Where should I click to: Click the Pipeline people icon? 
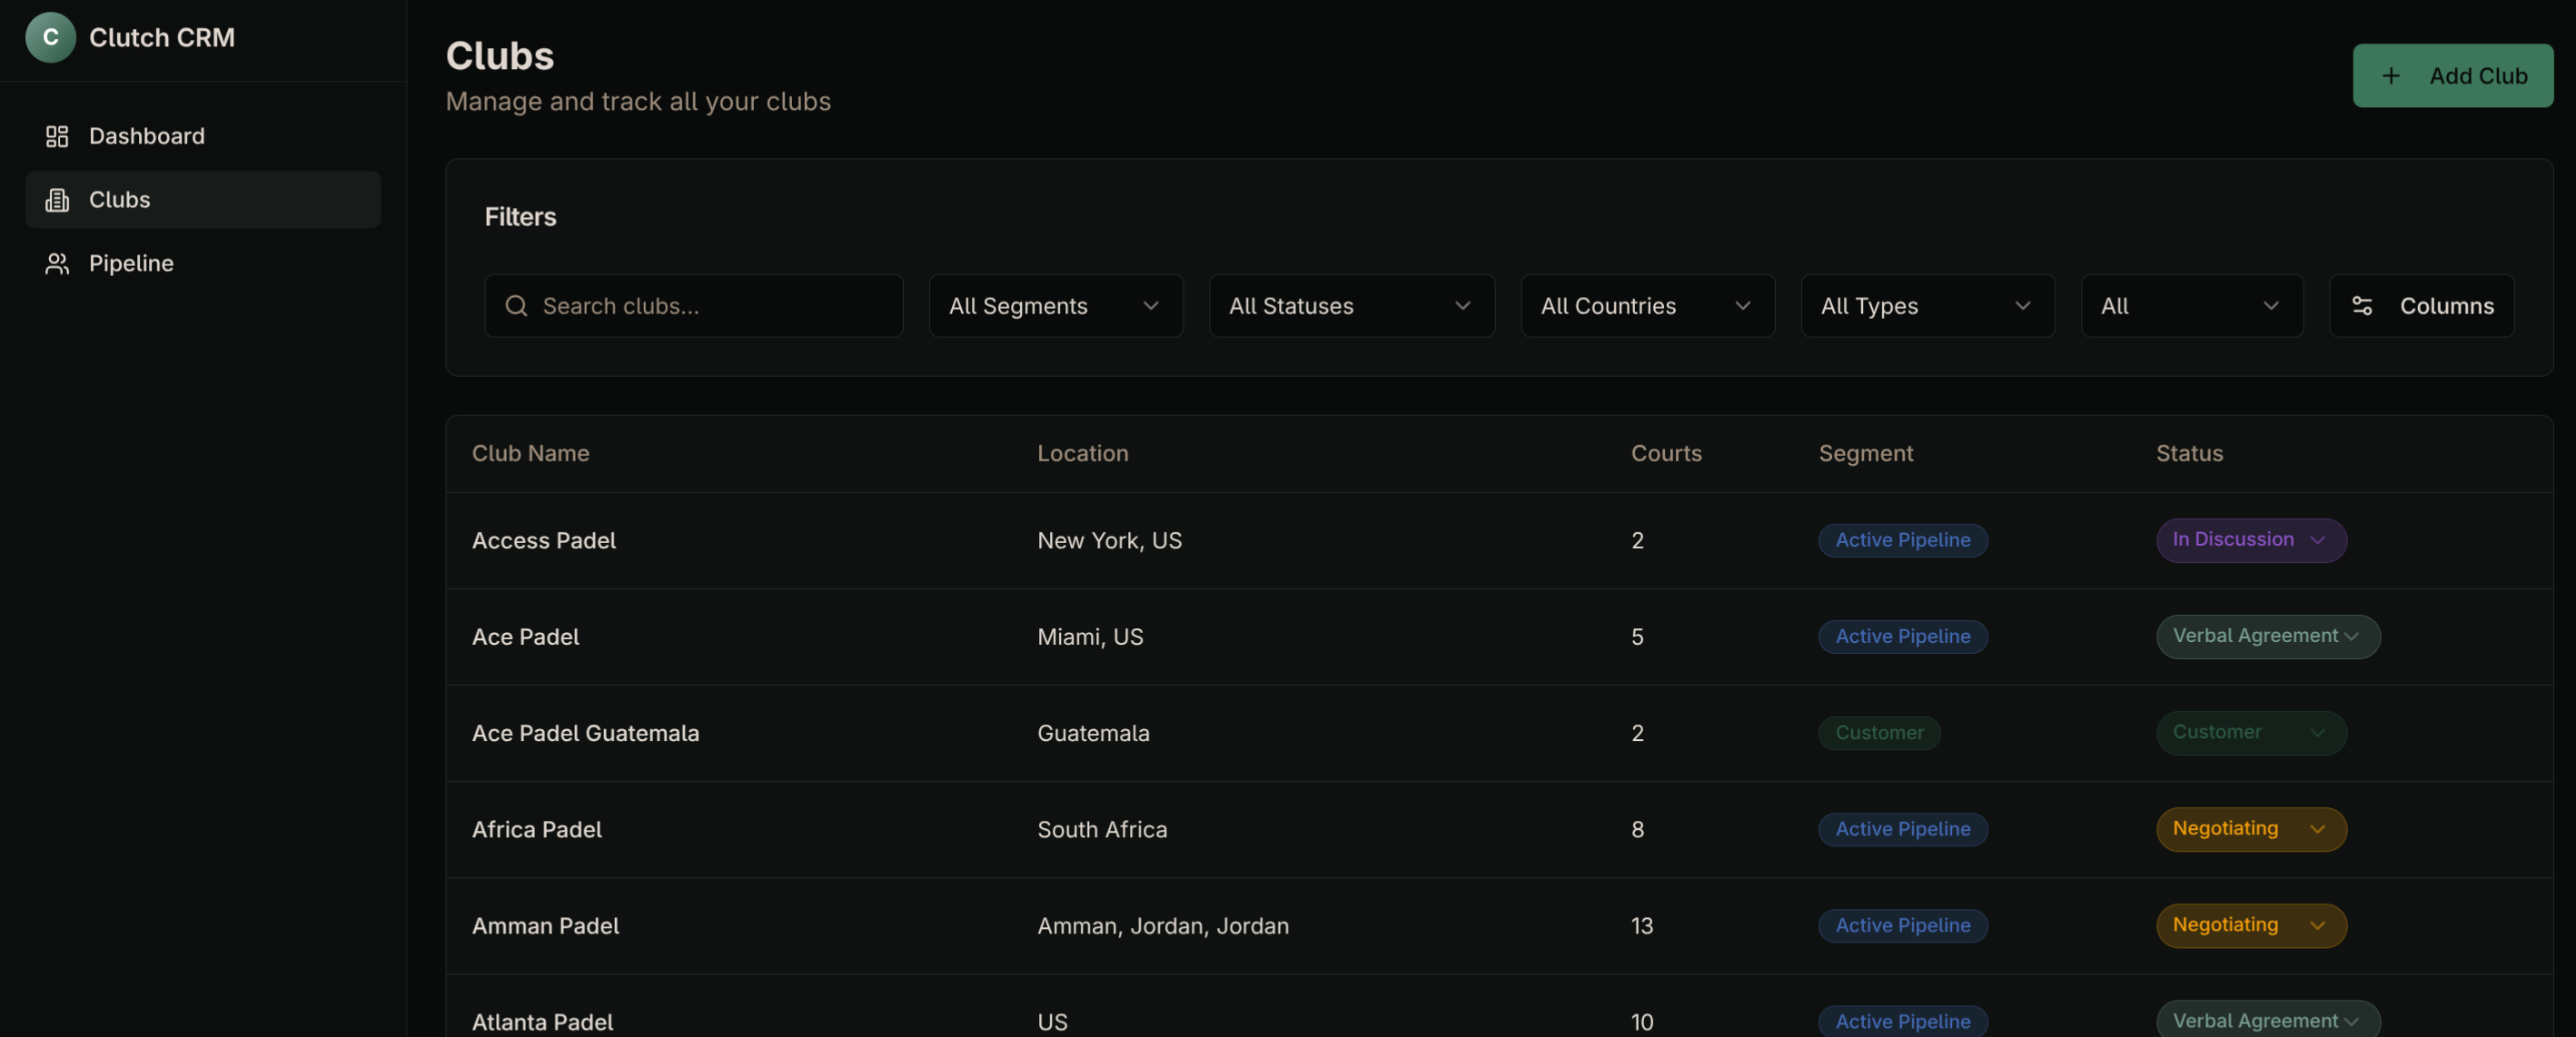pyautogui.click(x=57, y=263)
